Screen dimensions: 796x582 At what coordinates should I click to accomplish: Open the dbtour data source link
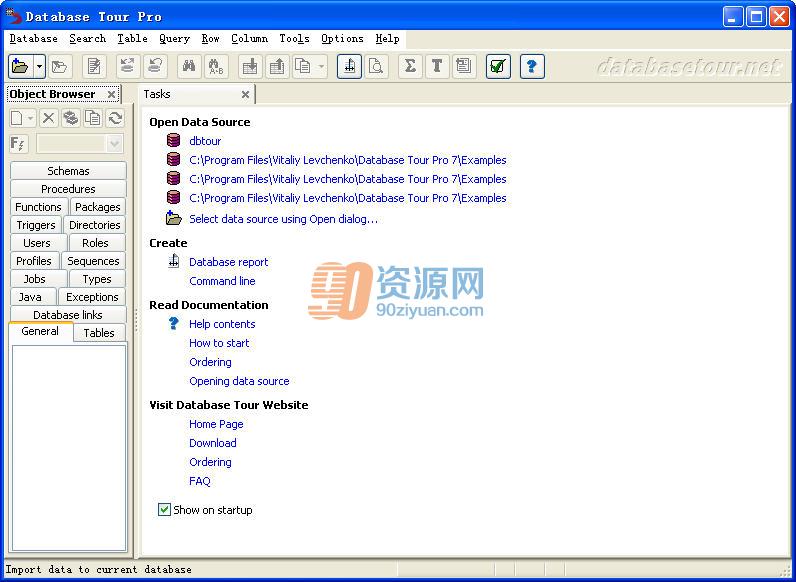pyautogui.click(x=205, y=141)
